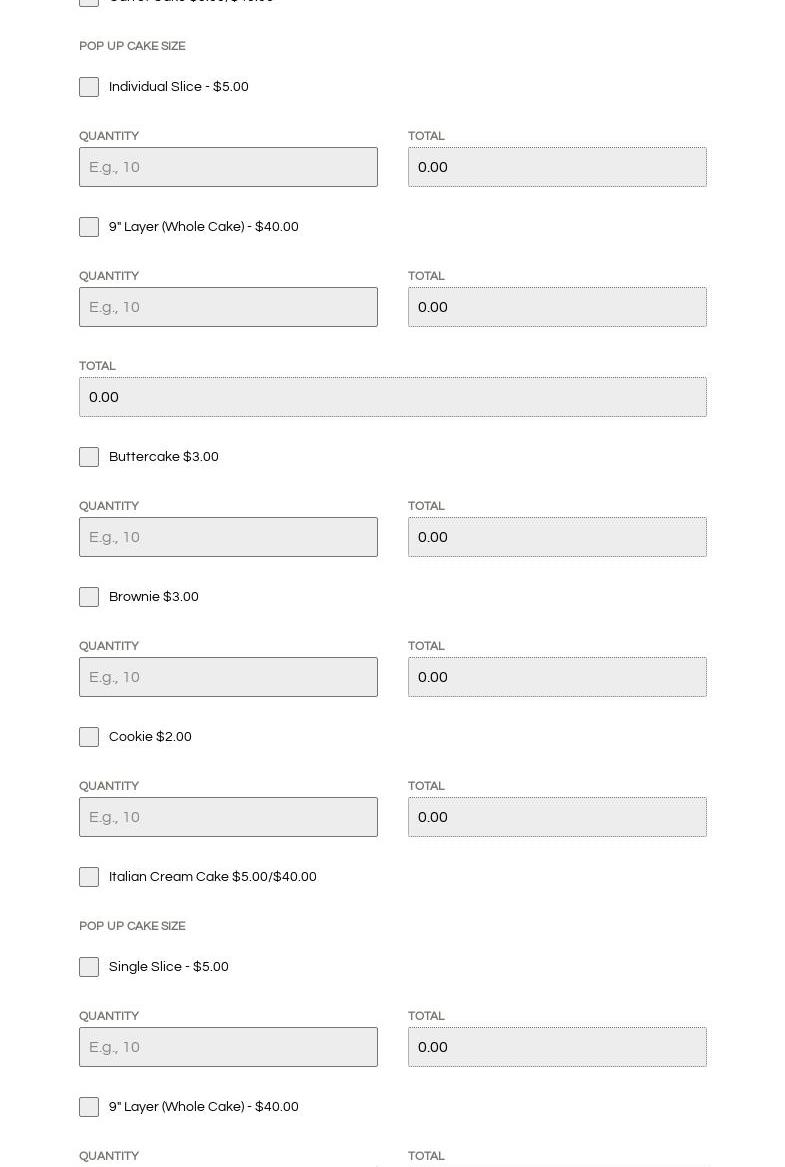The width and height of the screenshot is (785, 1167).
Task: Enter the Buttercake Quantity field
Action: point(228,537)
